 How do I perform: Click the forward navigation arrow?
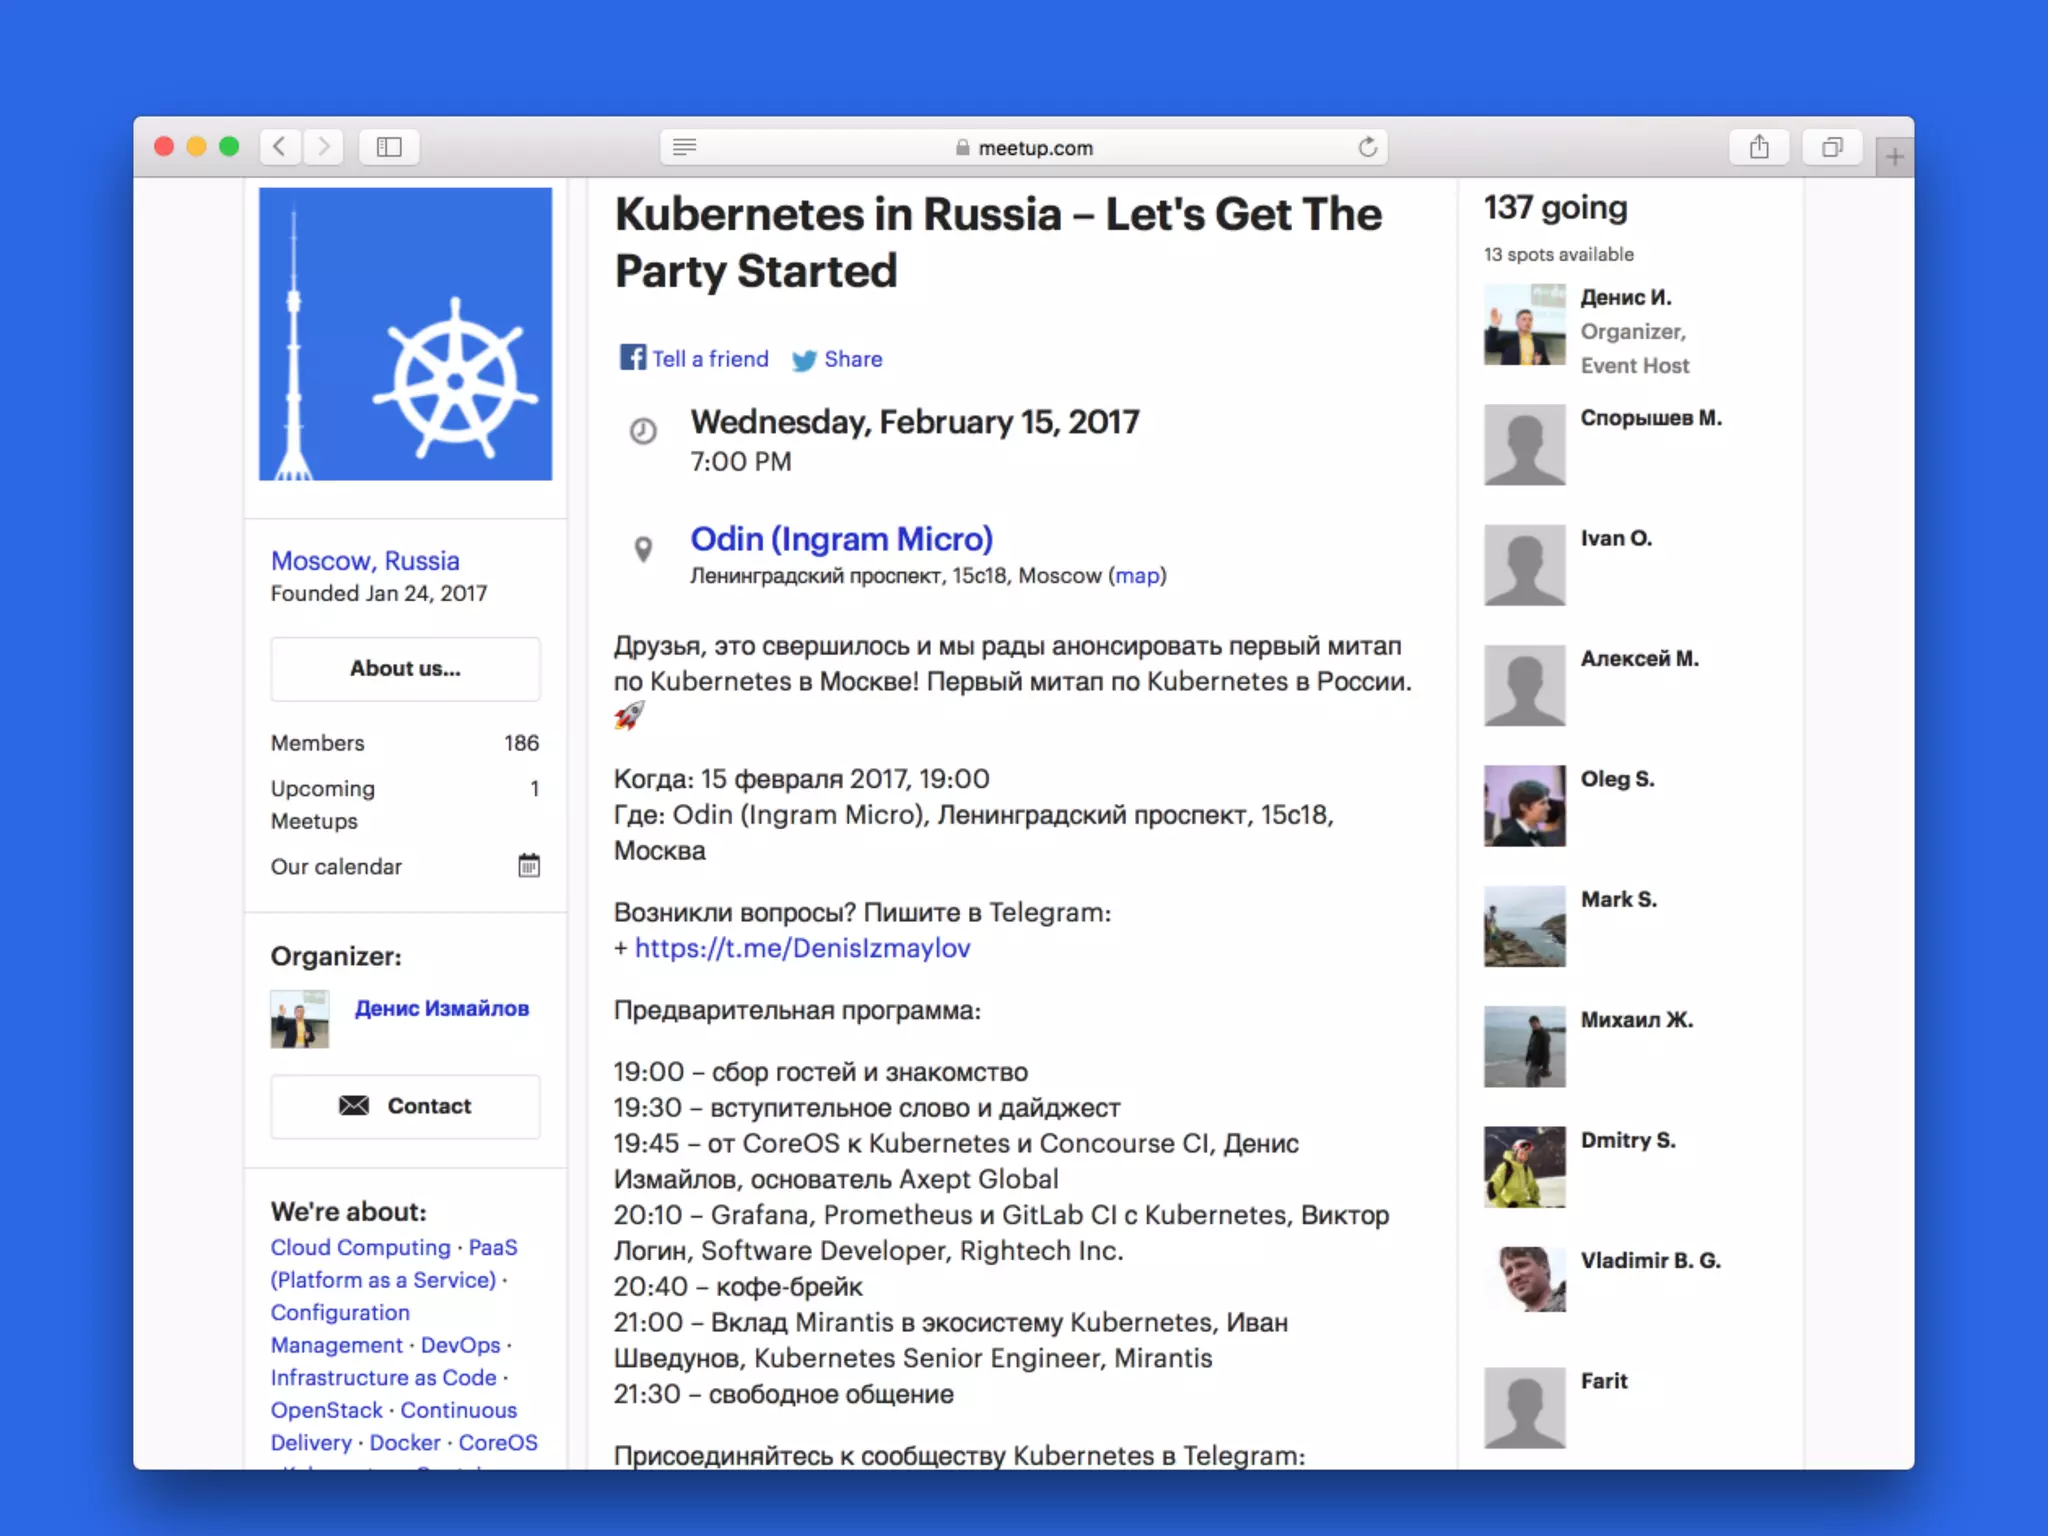323,147
